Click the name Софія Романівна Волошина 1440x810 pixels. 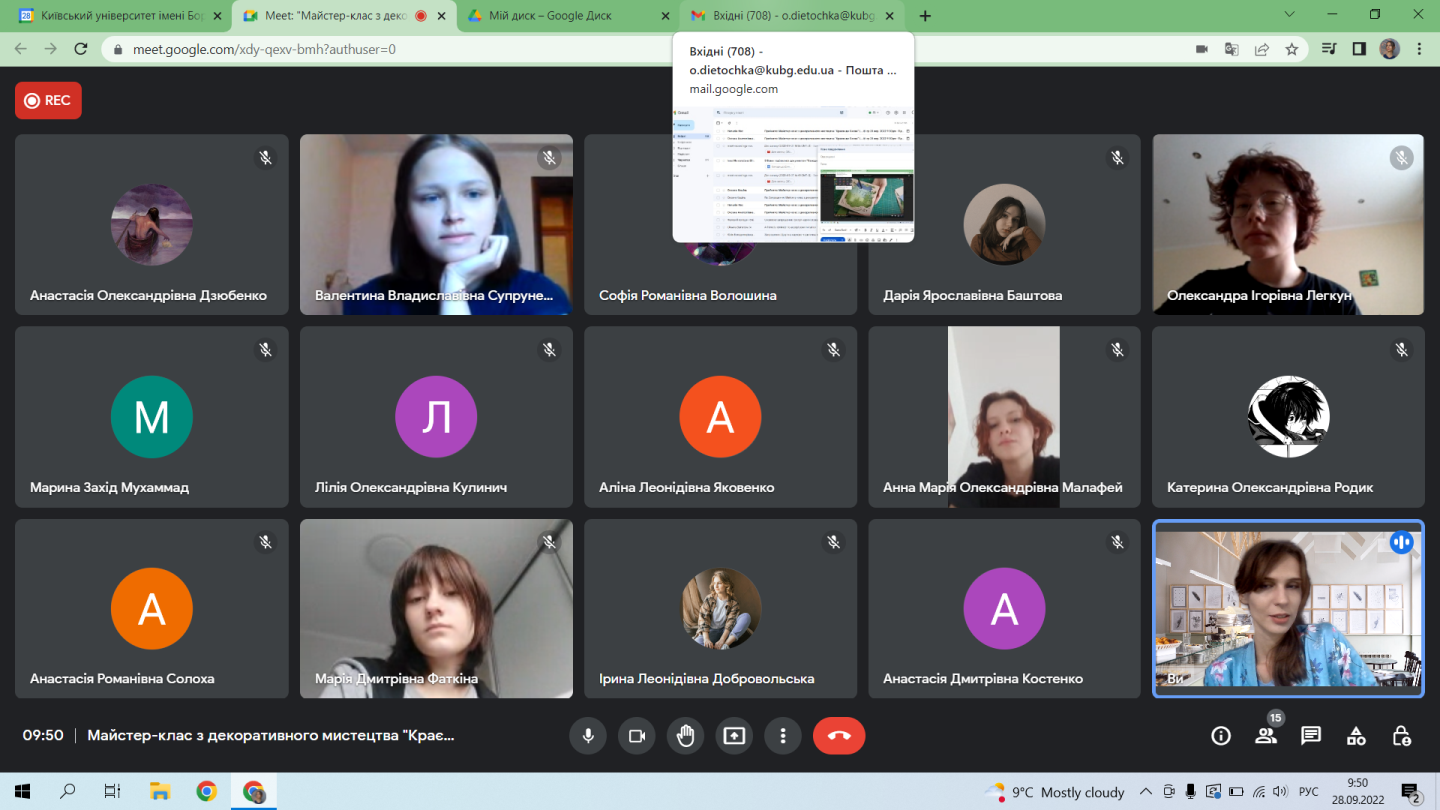pos(687,295)
